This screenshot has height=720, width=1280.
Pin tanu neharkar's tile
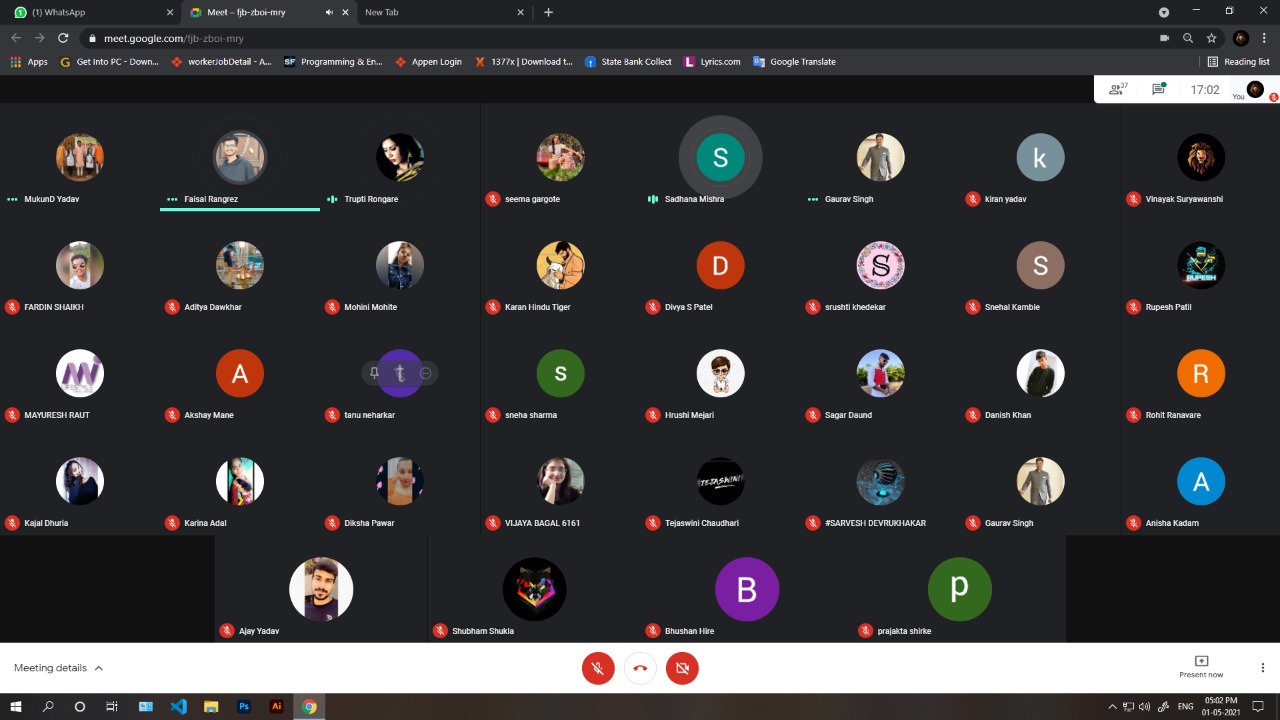coord(374,373)
